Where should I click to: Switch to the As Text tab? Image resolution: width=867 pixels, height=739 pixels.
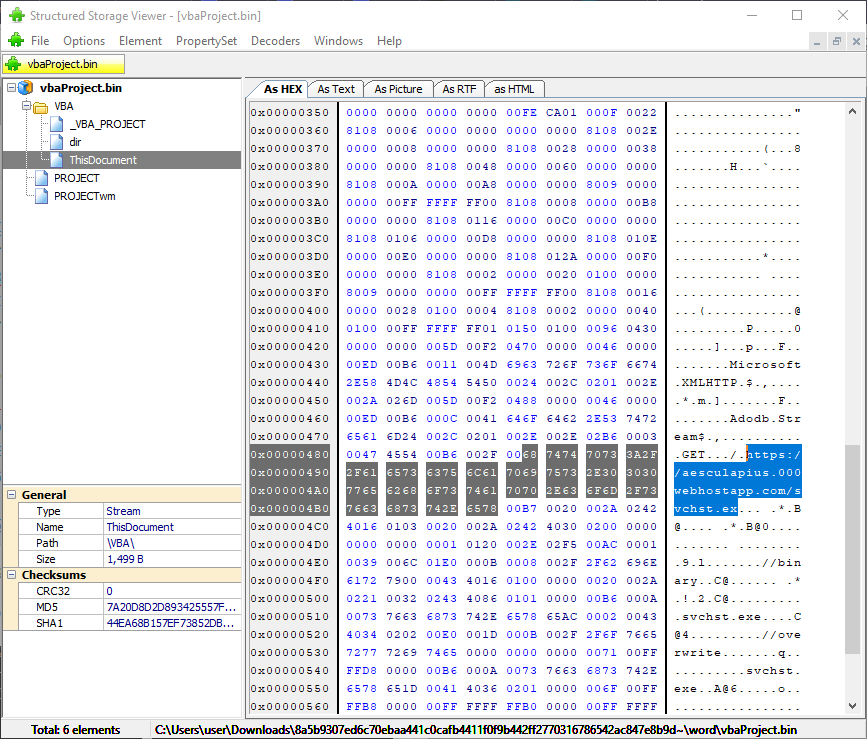pos(336,89)
